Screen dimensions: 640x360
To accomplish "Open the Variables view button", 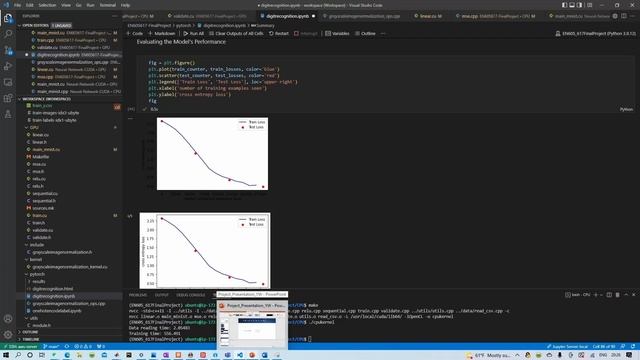I will tap(337, 33).
